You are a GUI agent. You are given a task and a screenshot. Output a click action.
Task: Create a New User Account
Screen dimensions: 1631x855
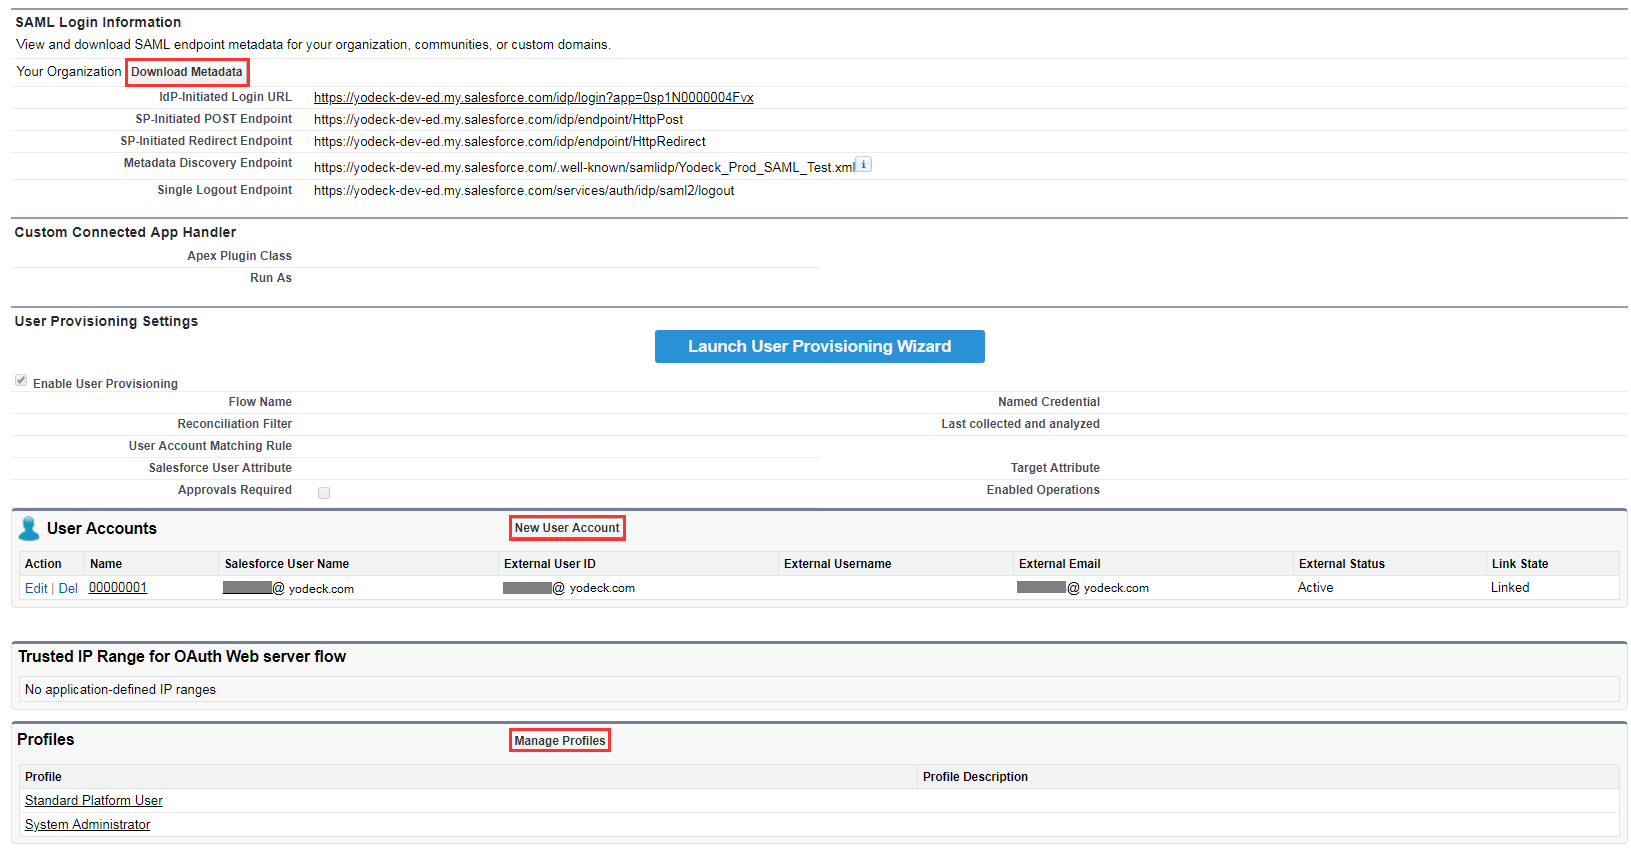coord(567,528)
